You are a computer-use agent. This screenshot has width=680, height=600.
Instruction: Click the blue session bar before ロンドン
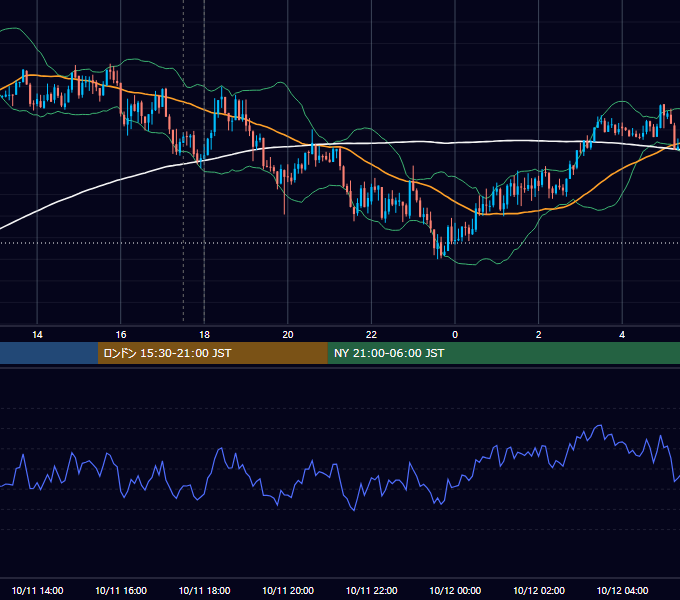point(49,353)
